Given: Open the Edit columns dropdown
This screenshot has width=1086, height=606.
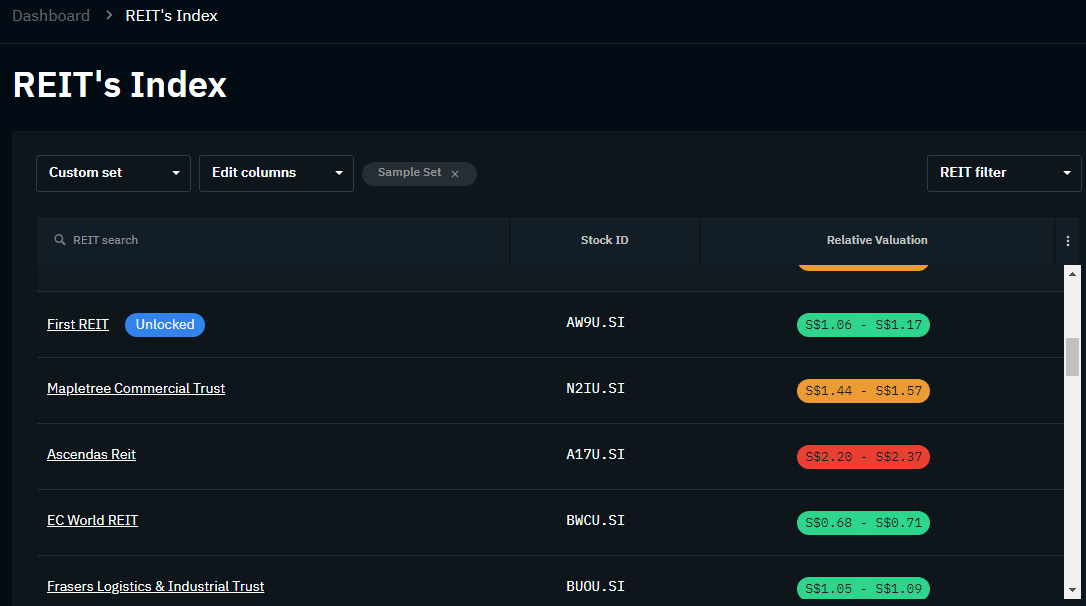Looking at the screenshot, I should [x=276, y=173].
